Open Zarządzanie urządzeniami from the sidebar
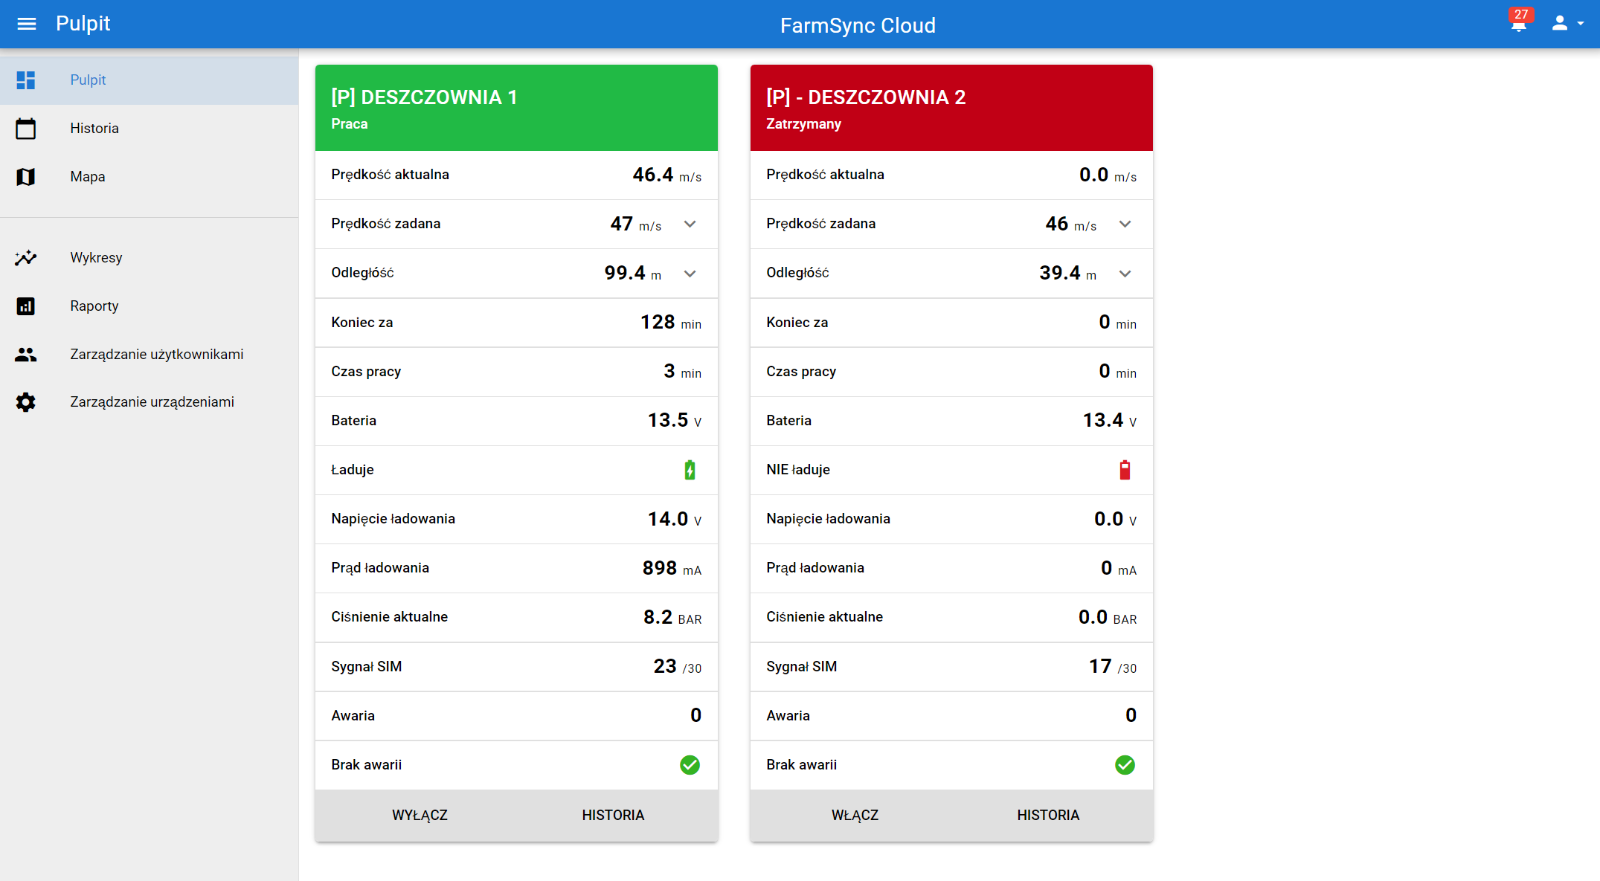The width and height of the screenshot is (1600, 881). point(151,402)
